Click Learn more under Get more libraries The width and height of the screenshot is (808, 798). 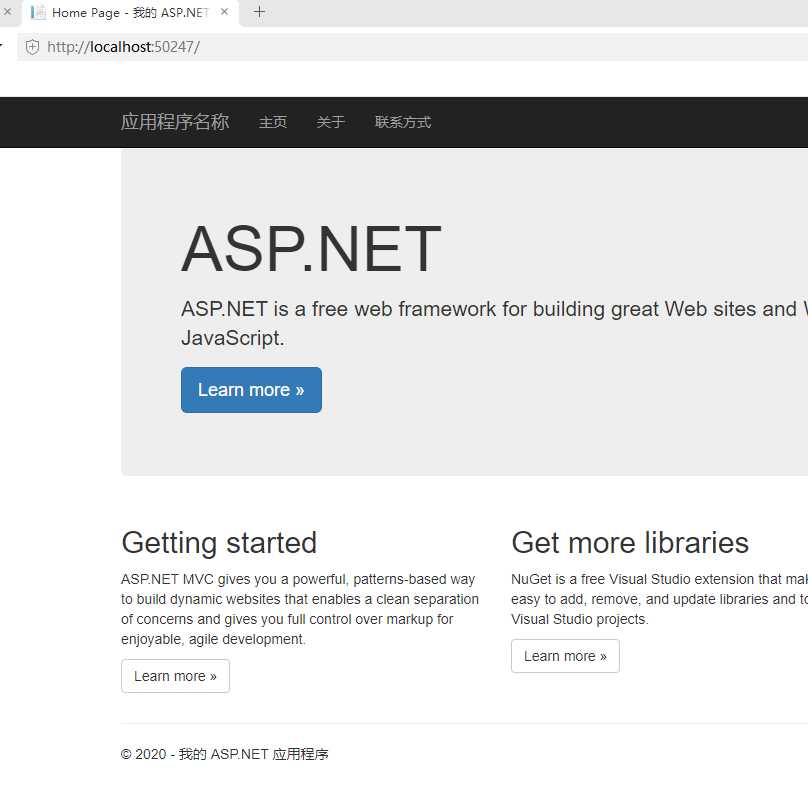point(565,656)
